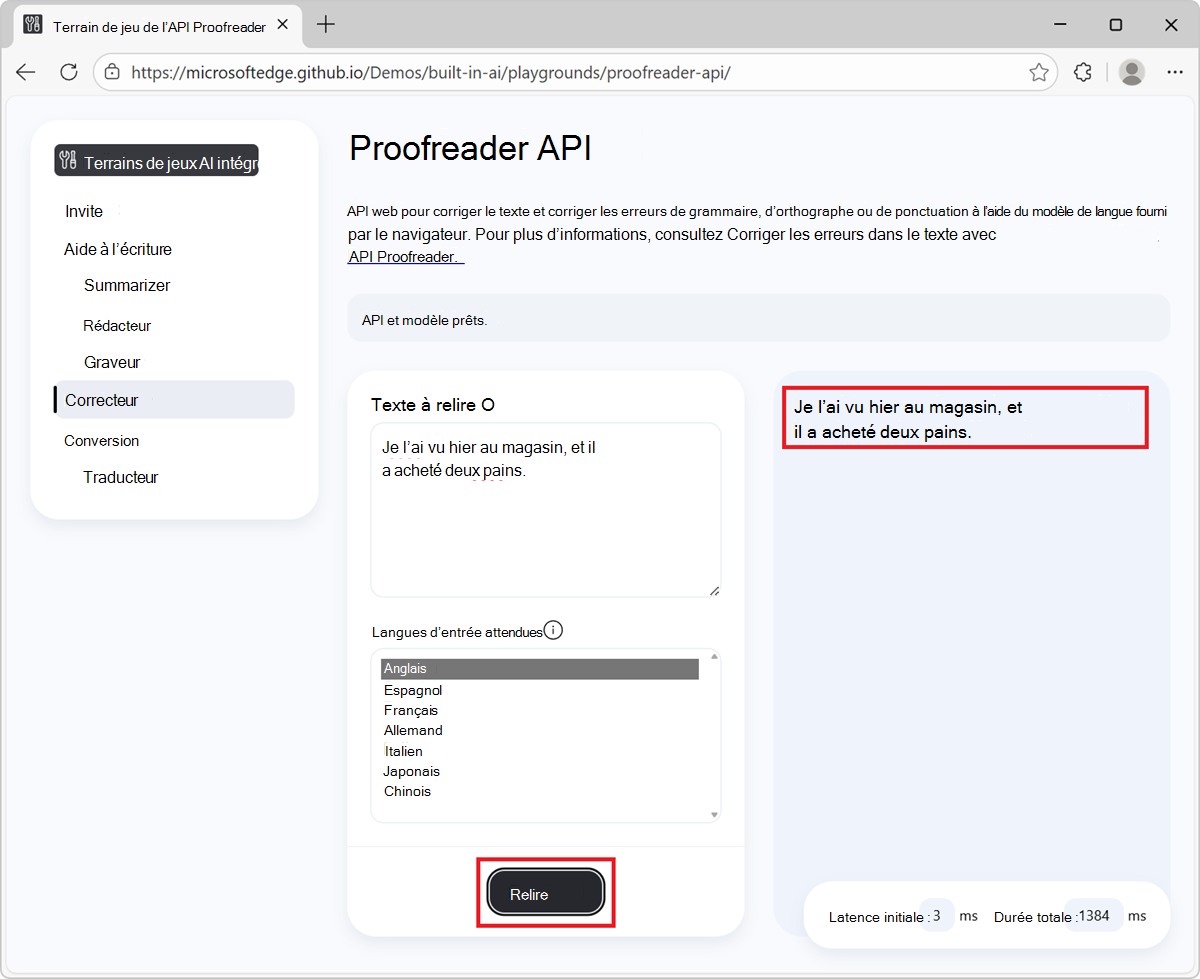Select Conversion in the sidebar
1200x979 pixels.
pos(101,441)
